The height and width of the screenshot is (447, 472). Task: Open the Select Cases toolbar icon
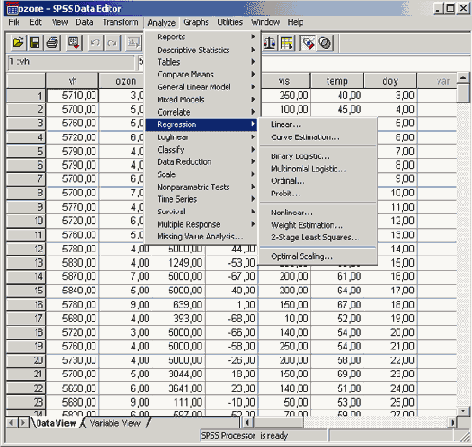(x=287, y=43)
